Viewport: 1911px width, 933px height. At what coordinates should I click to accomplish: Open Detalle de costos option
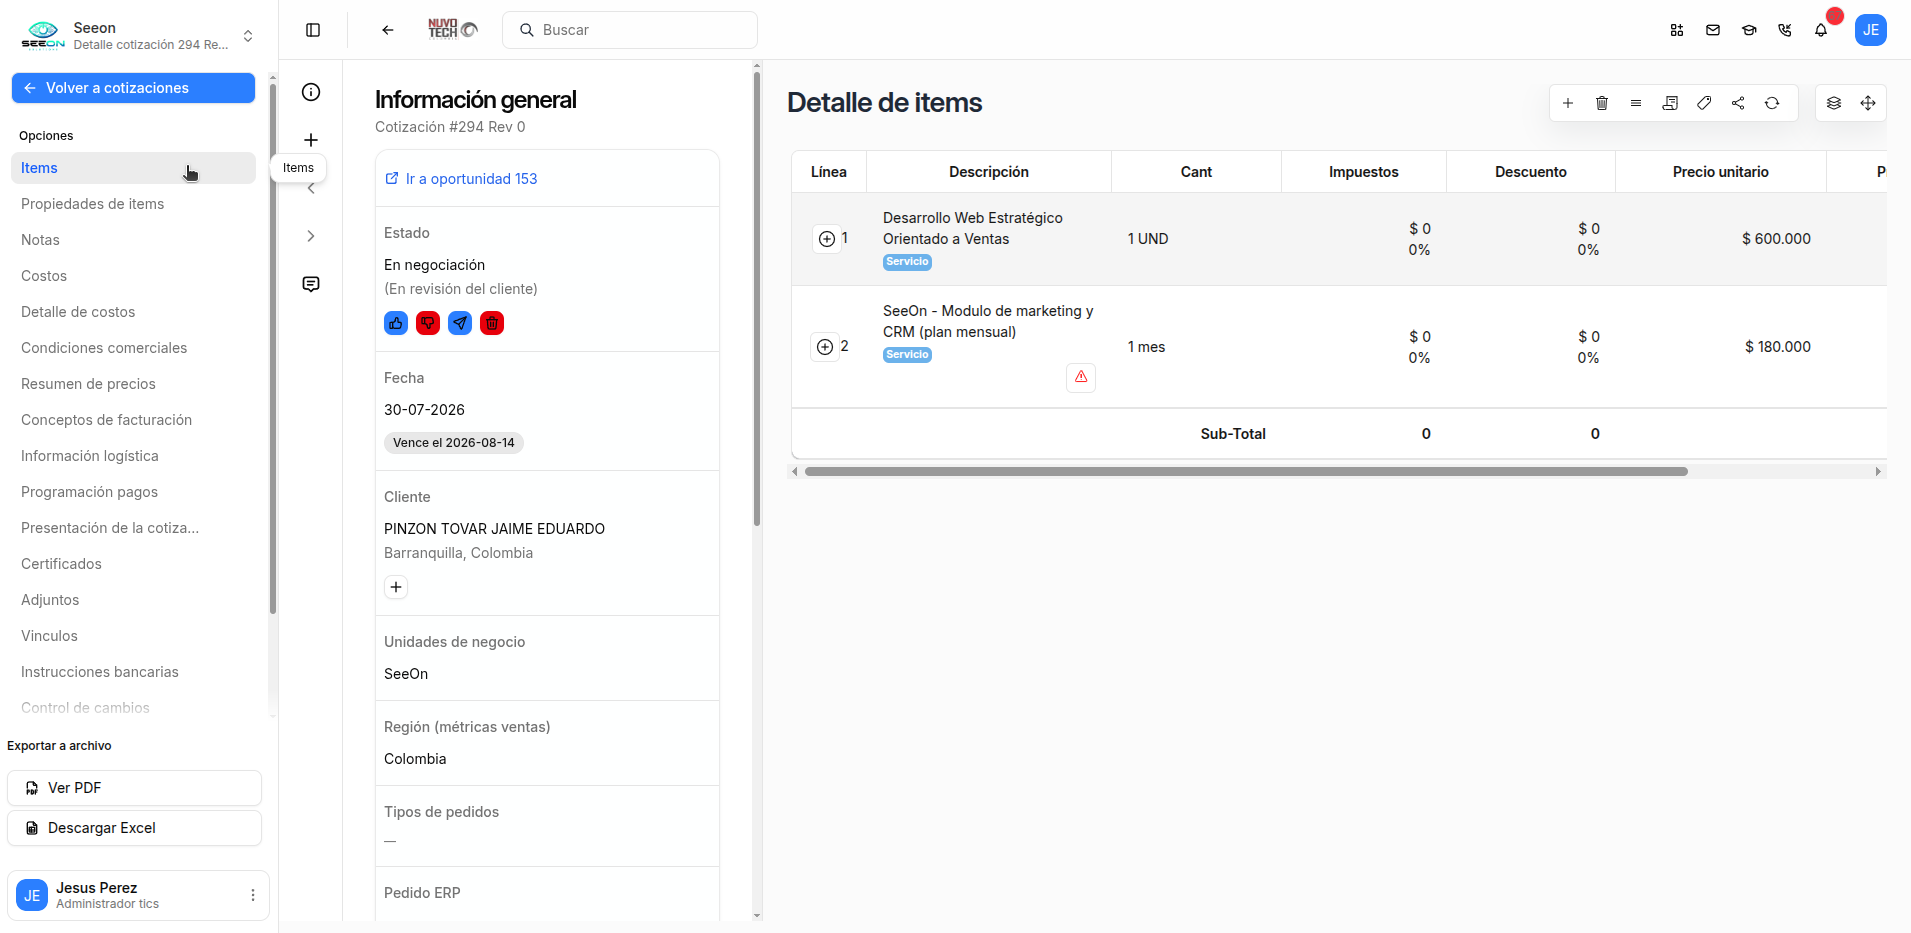(133, 312)
